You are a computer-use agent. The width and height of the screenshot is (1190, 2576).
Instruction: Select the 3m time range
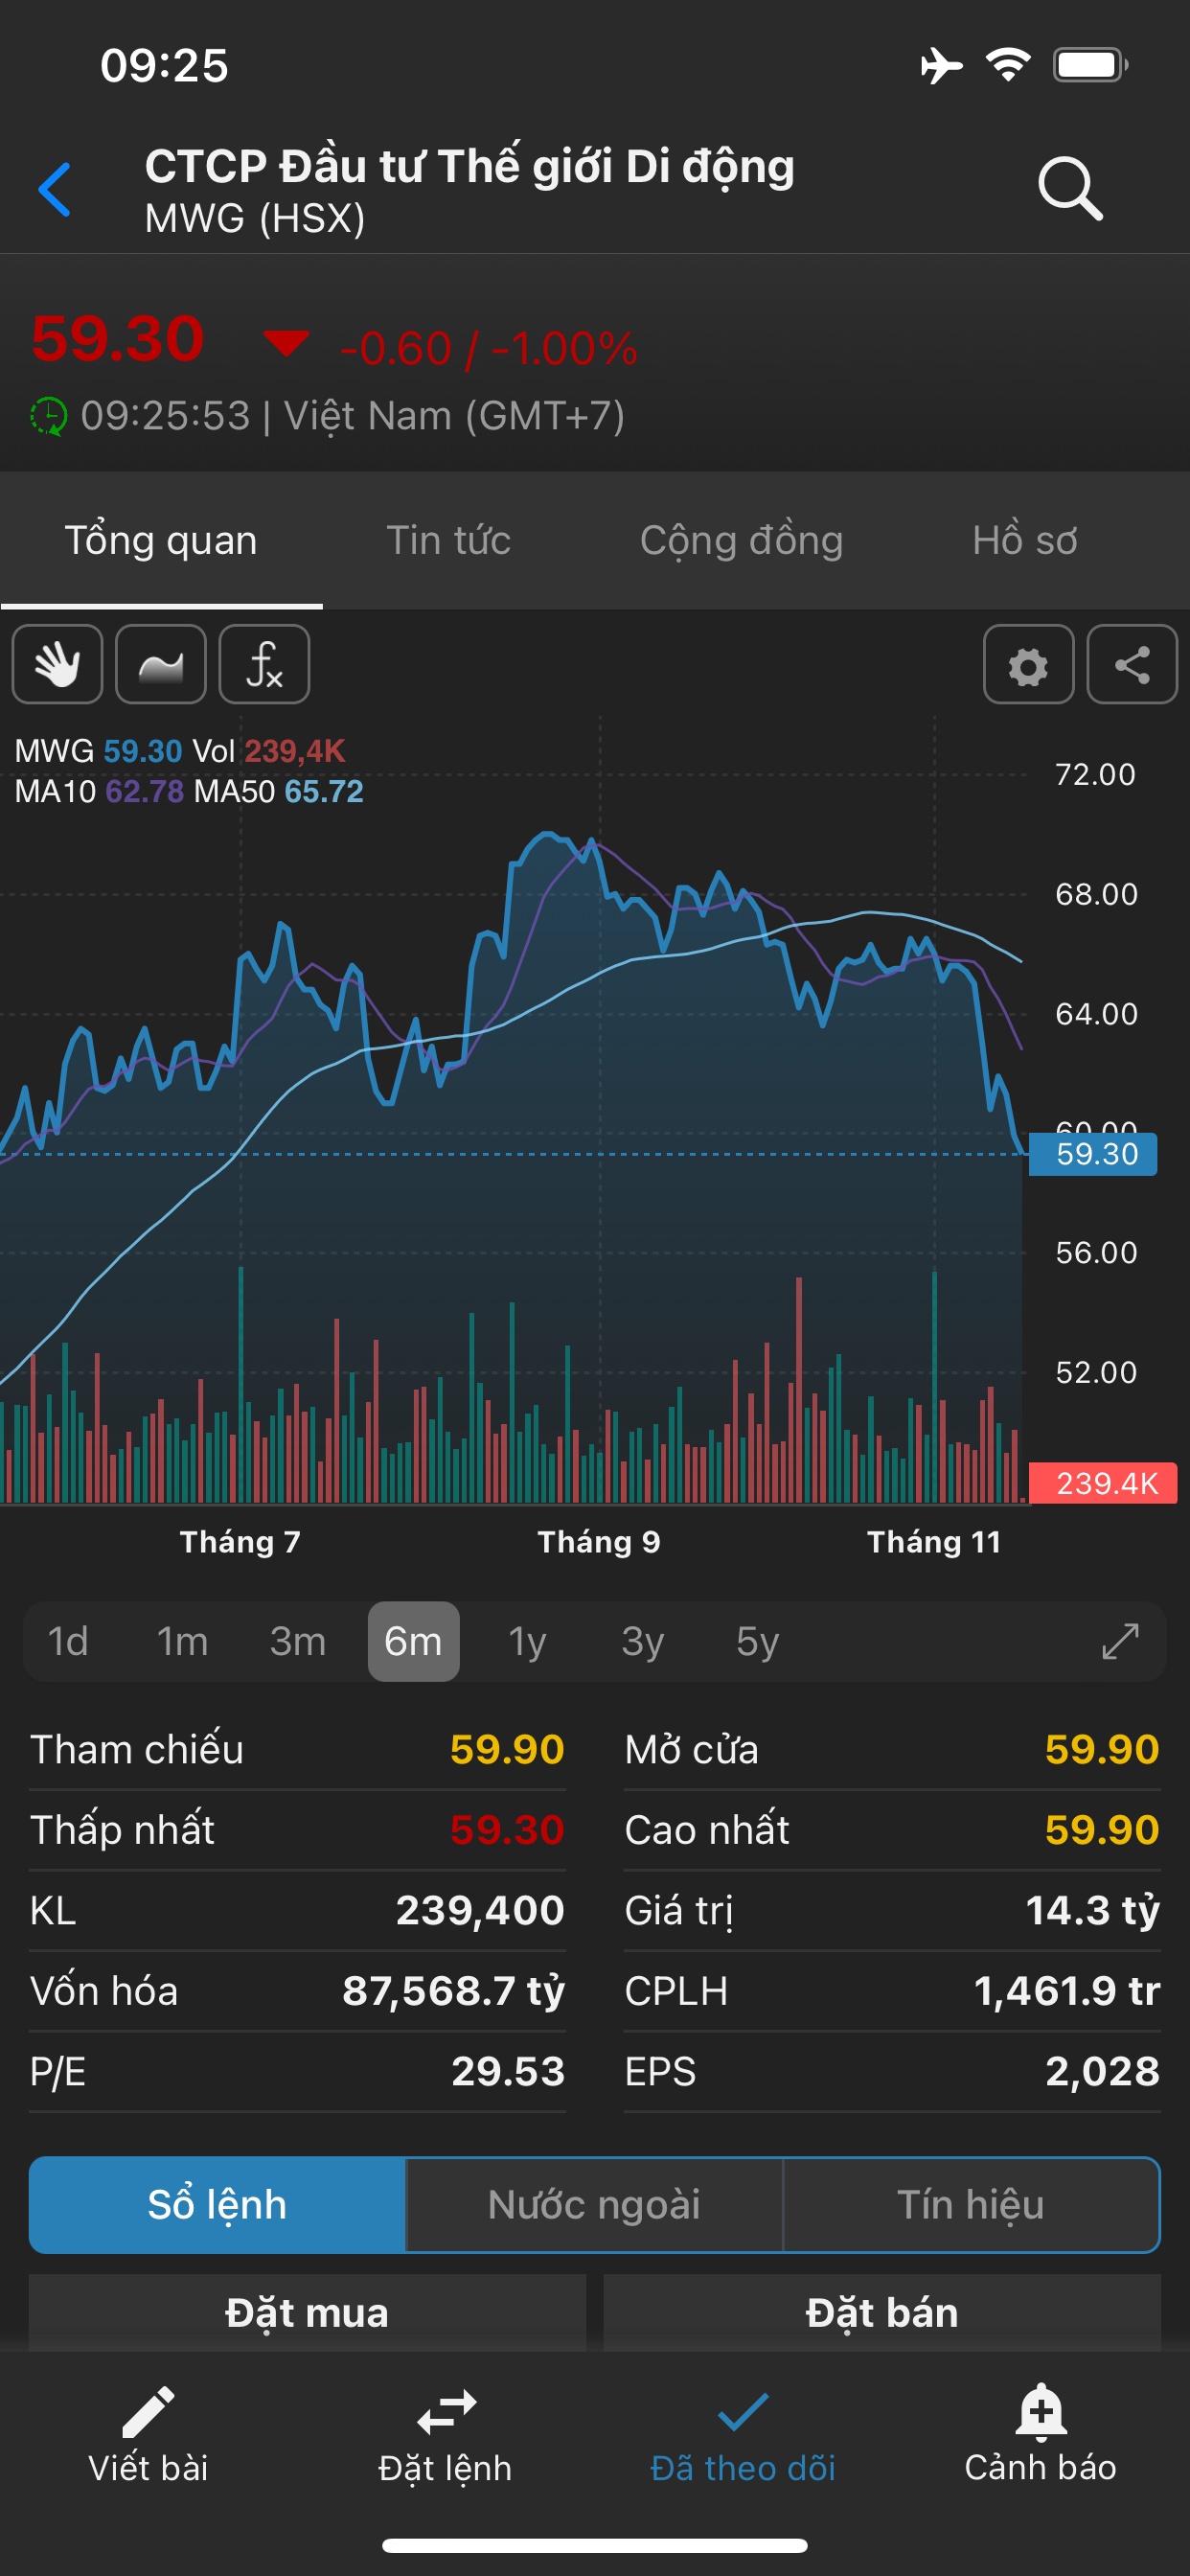click(x=297, y=1642)
